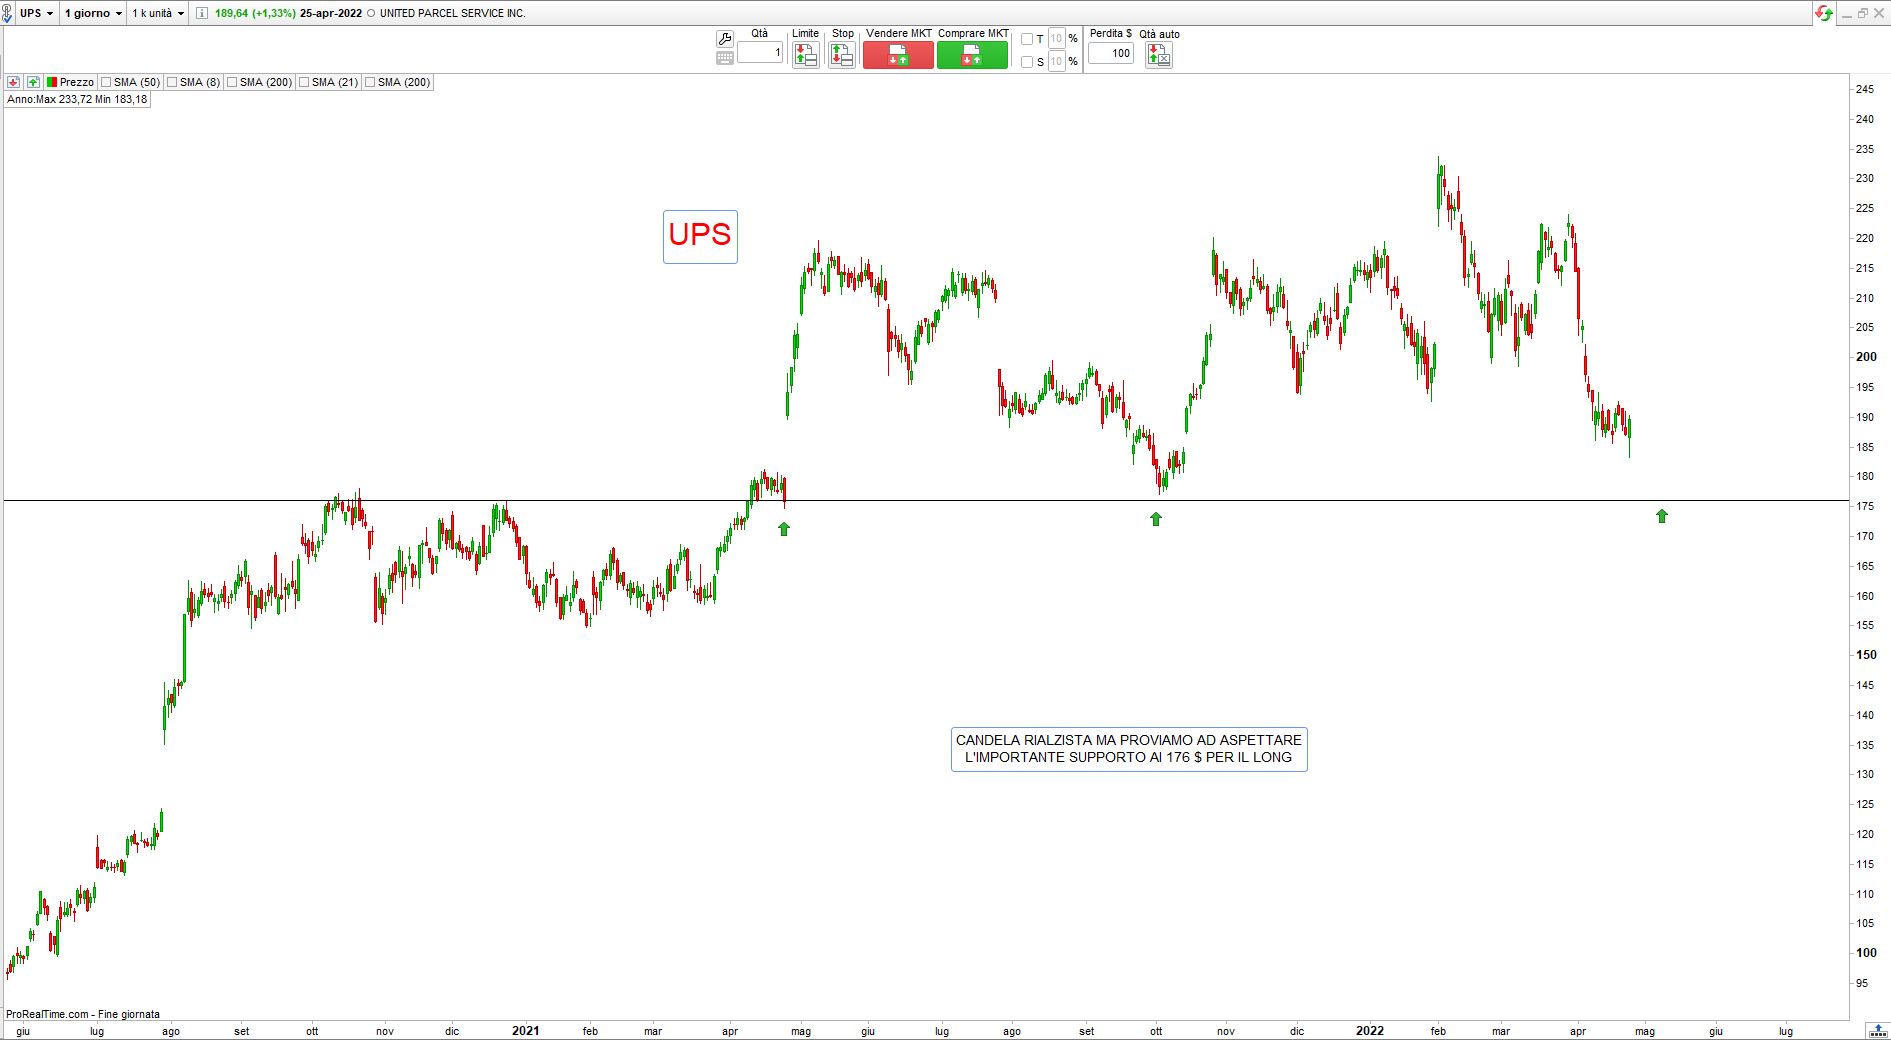This screenshot has height=1040, width=1891.
Task: Expand the '1 giorno' timeframe dropdown
Action: click(x=93, y=13)
